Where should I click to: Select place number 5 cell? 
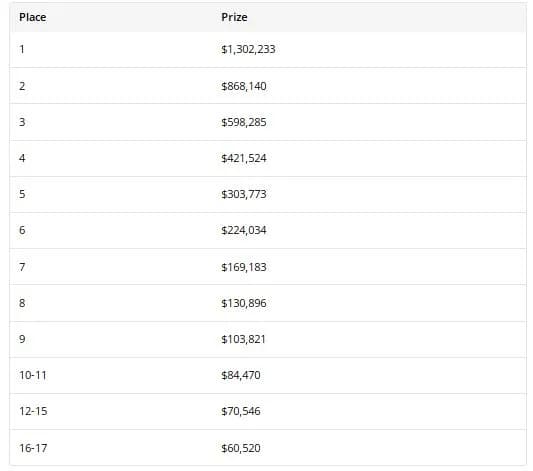click(22, 194)
